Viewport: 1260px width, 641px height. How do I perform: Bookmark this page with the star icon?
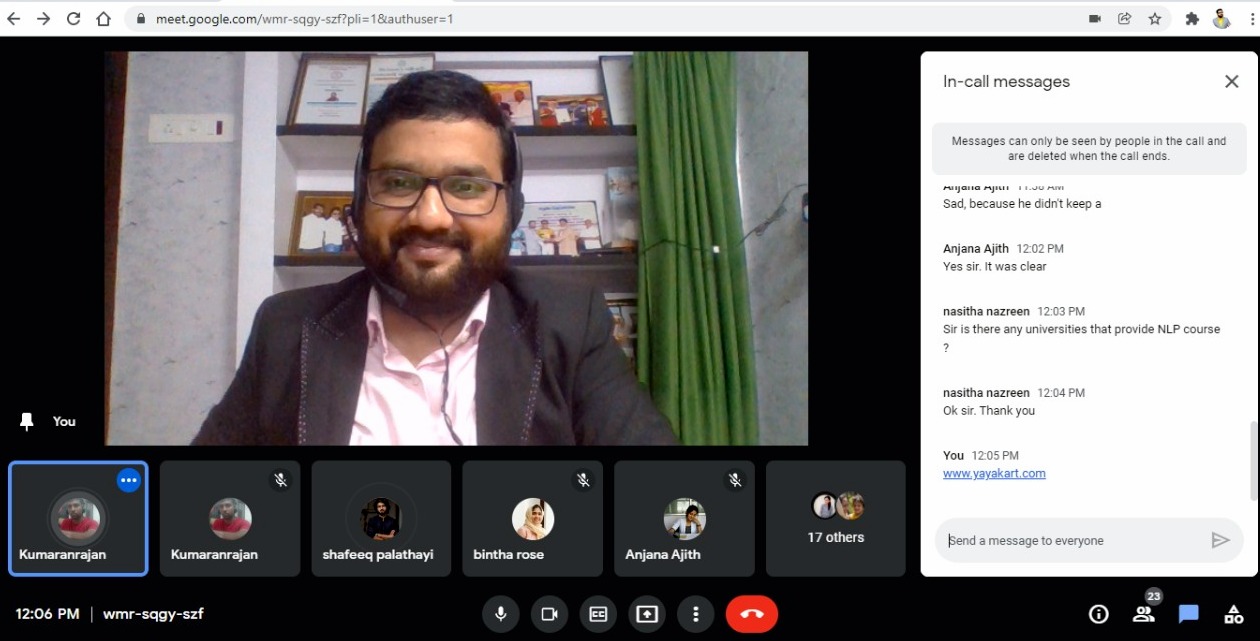(1155, 18)
